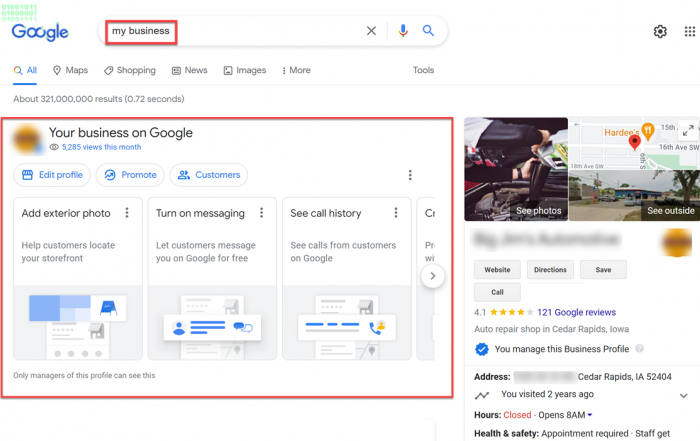700x441 pixels.
Task: Switch to the Maps tab
Action: click(x=70, y=70)
